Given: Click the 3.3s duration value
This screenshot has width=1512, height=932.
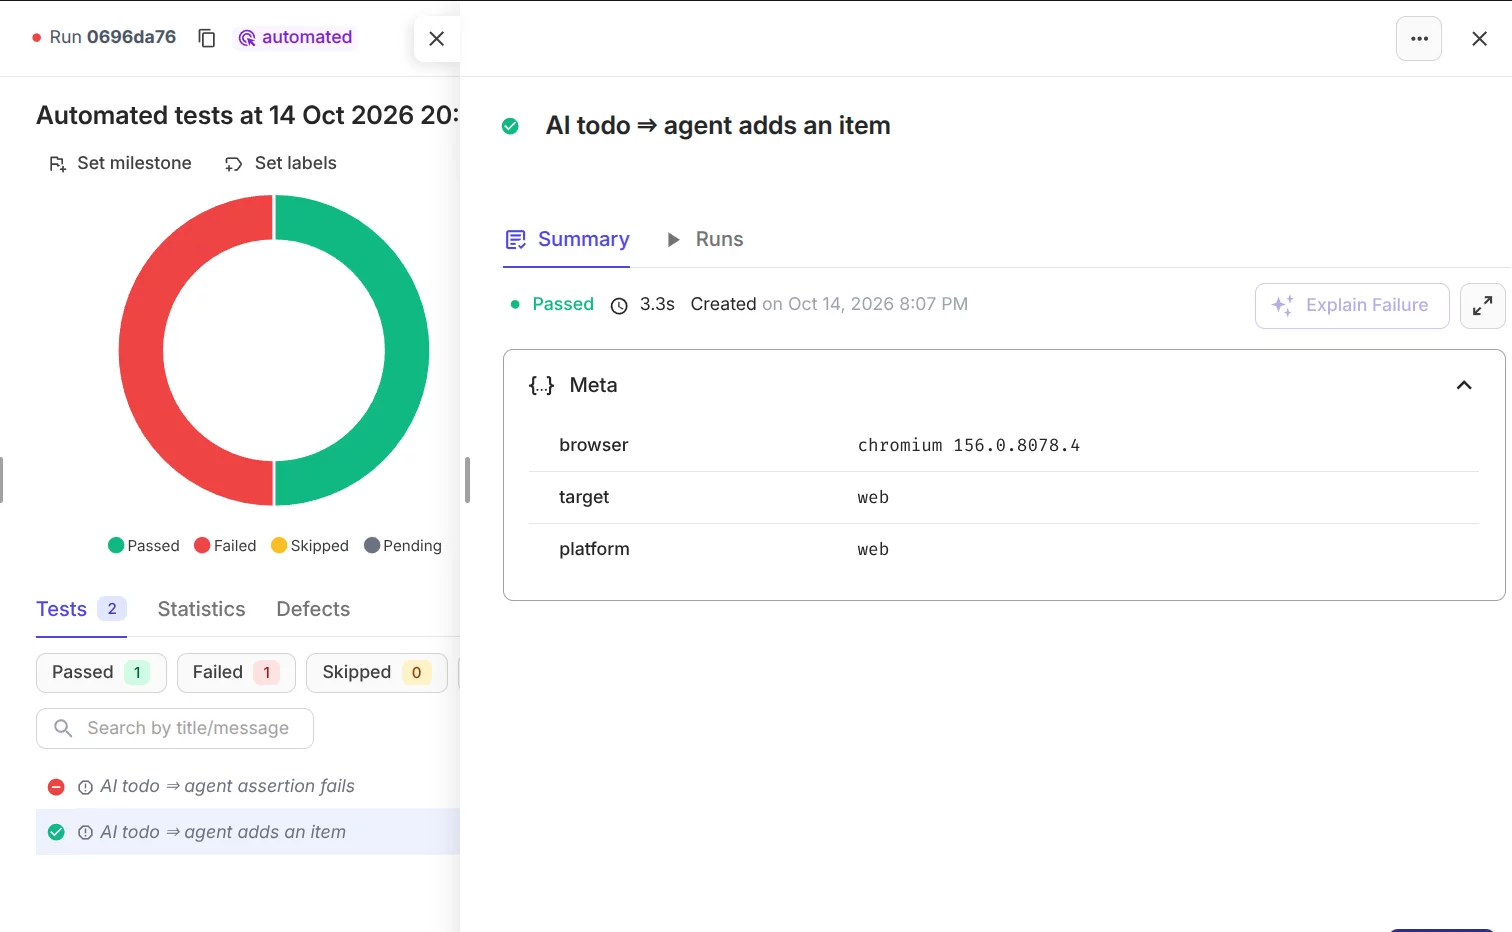Looking at the screenshot, I should 657,304.
